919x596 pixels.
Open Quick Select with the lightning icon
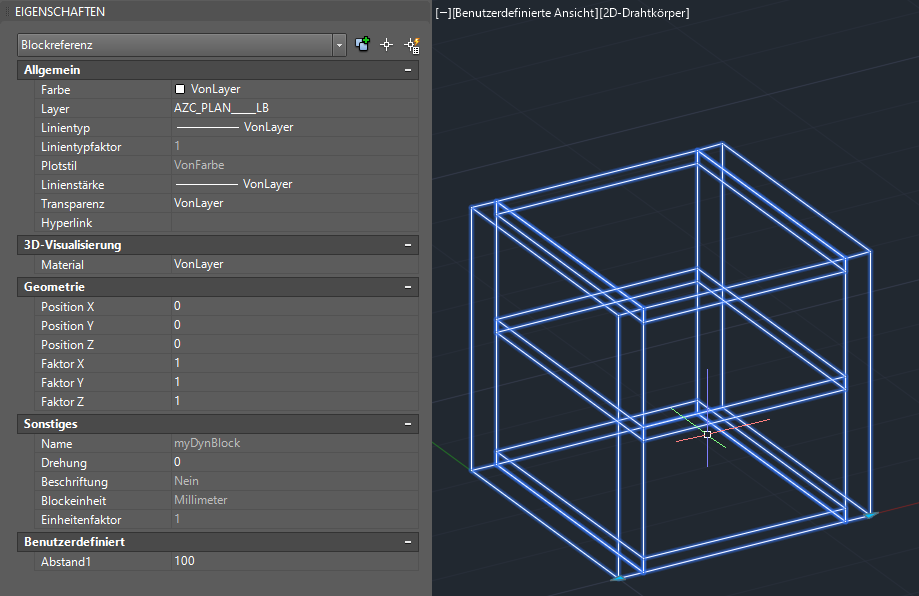pyautogui.click(x=410, y=44)
